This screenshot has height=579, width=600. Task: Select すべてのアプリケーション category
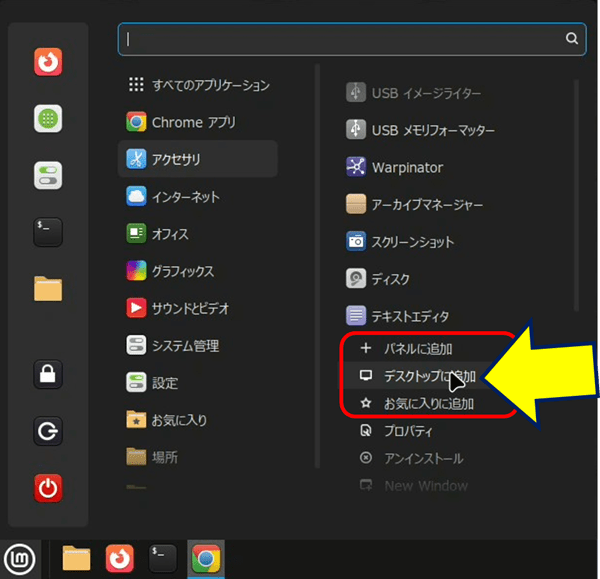click(198, 85)
